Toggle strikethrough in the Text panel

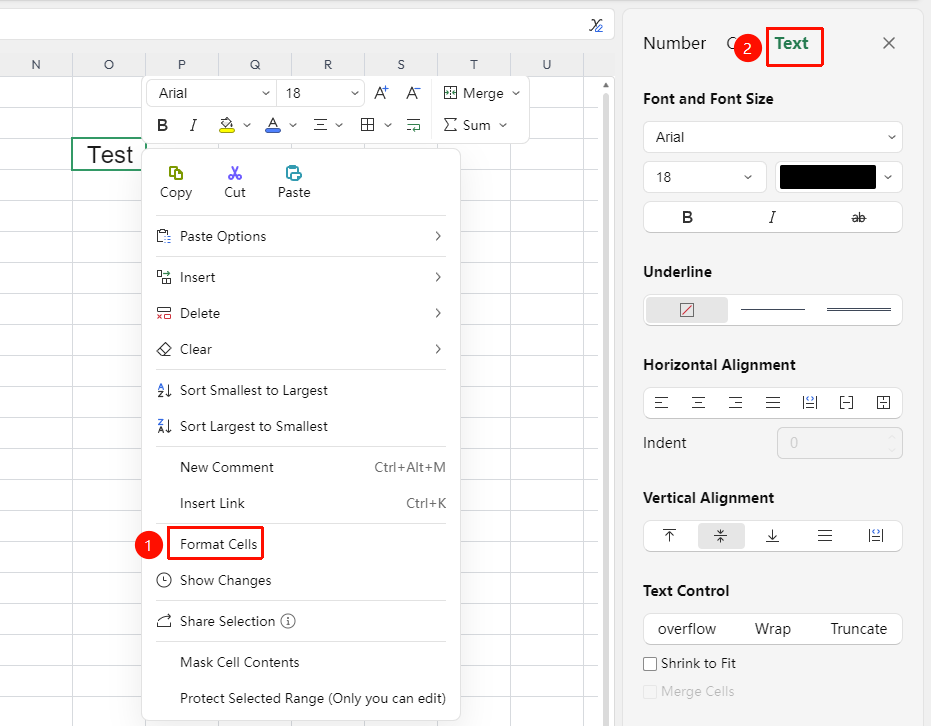click(x=859, y=218)
